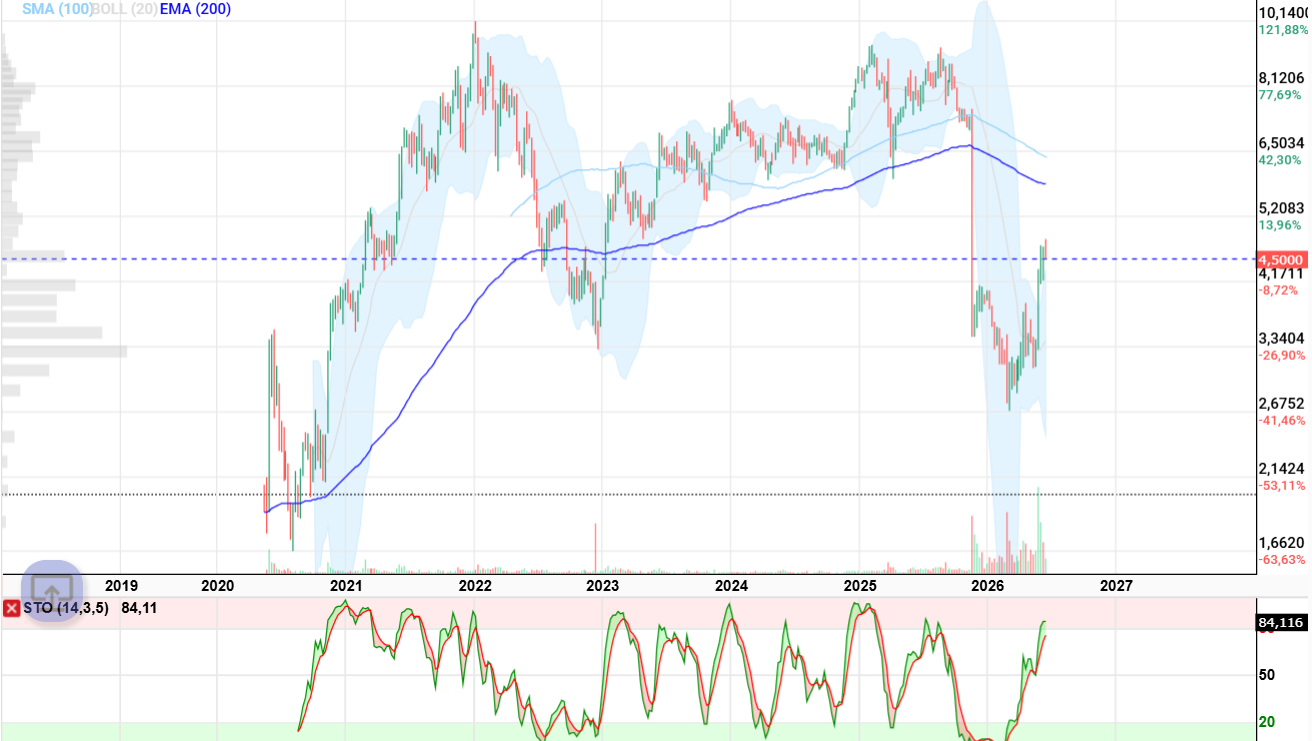This screenshot has width=1312, height=741.
Task: Click the 10,1400 price axis label
Action: coord(1284,13)
